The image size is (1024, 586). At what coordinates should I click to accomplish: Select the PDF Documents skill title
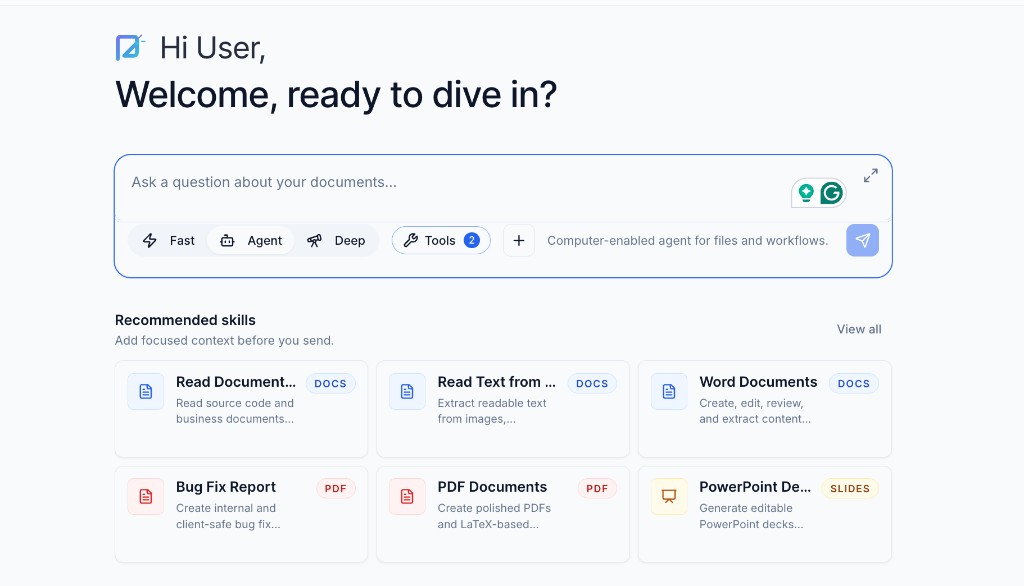click(492, 487)
